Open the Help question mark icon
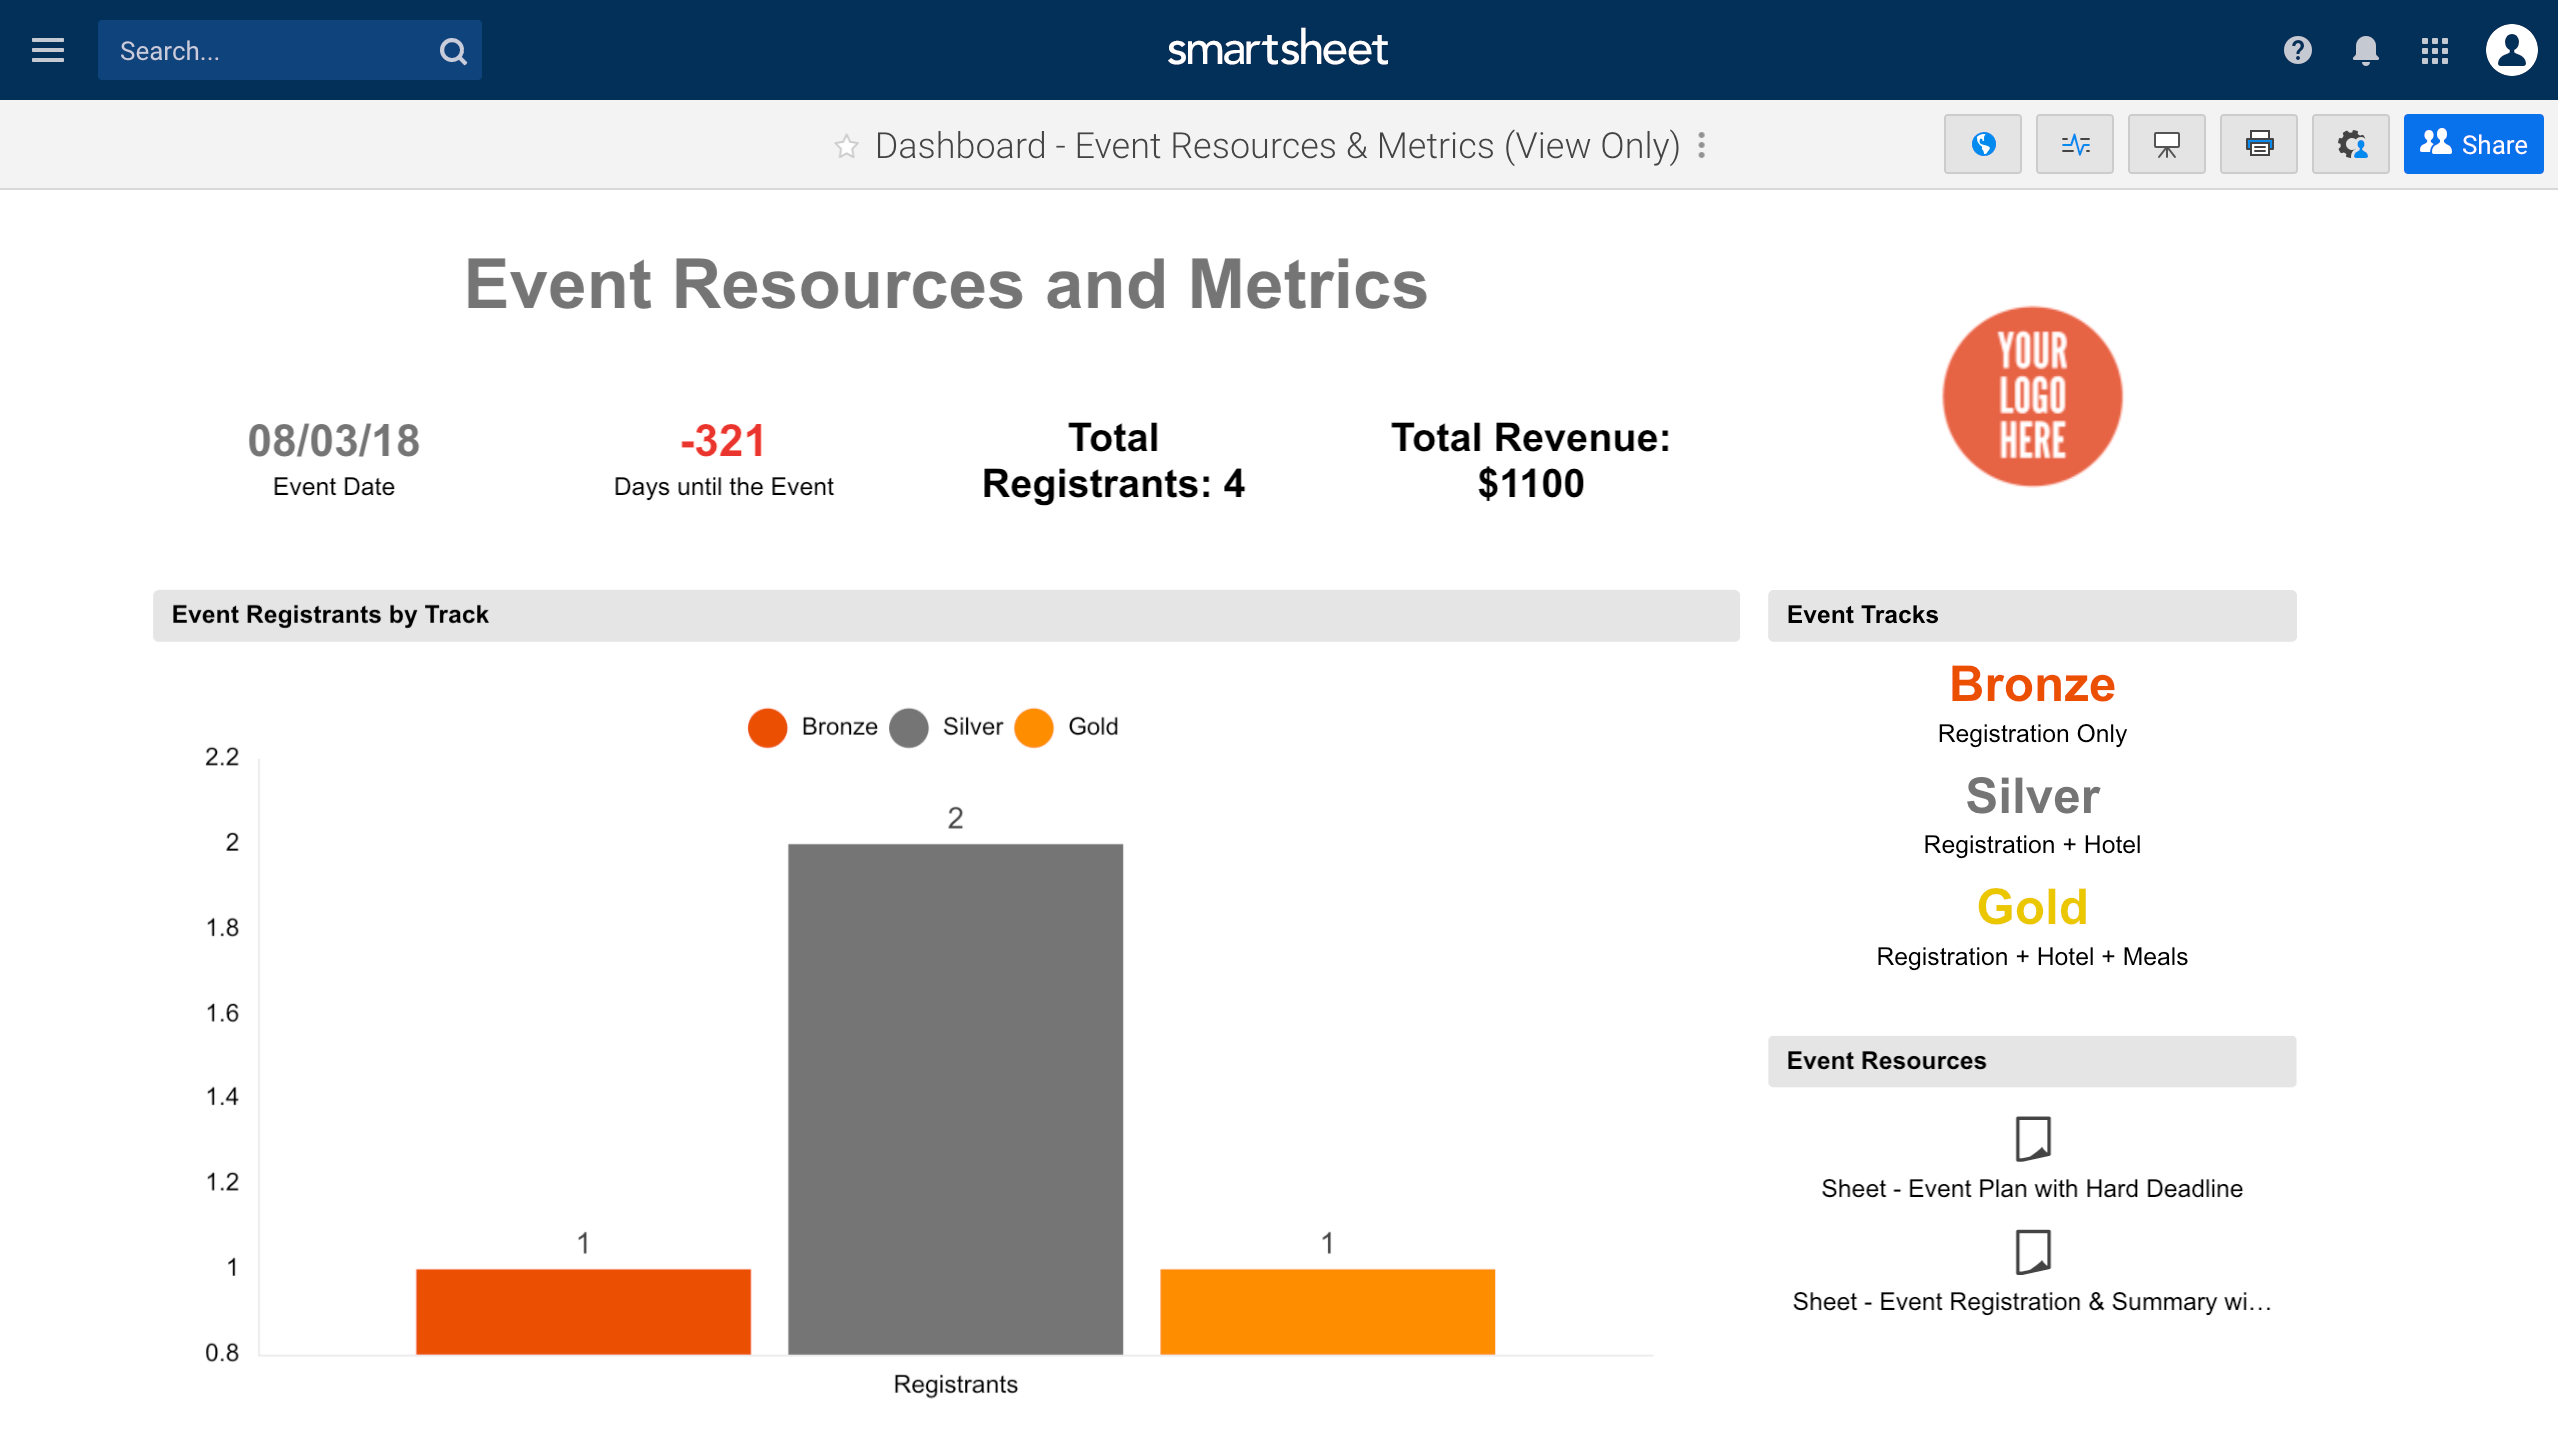2558x1442 pixels. click(2297, 50)
